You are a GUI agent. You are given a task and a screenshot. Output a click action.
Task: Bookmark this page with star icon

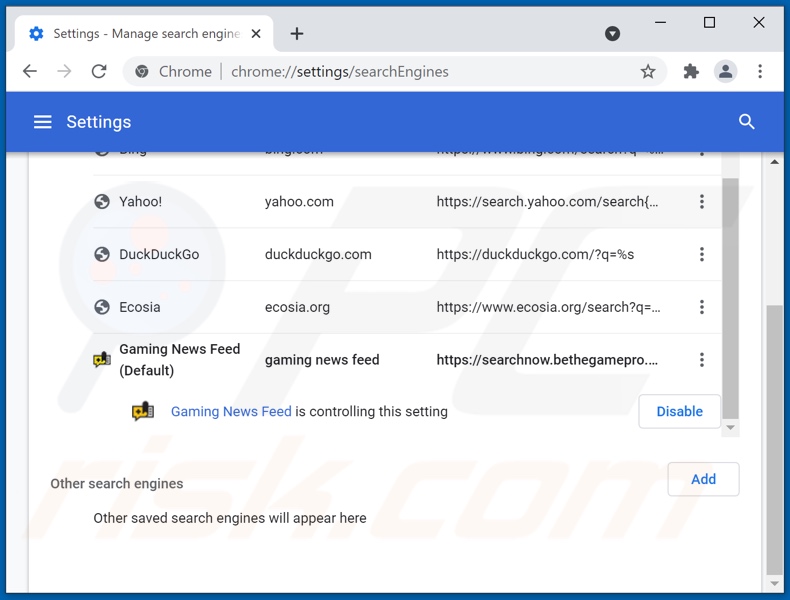pos(648,72)
